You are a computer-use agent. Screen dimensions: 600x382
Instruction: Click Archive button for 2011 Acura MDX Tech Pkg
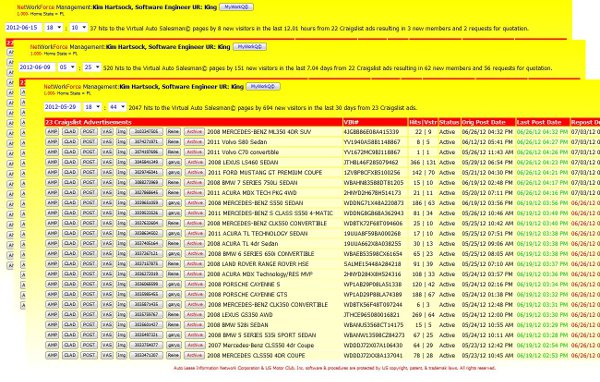pos(194,193)
